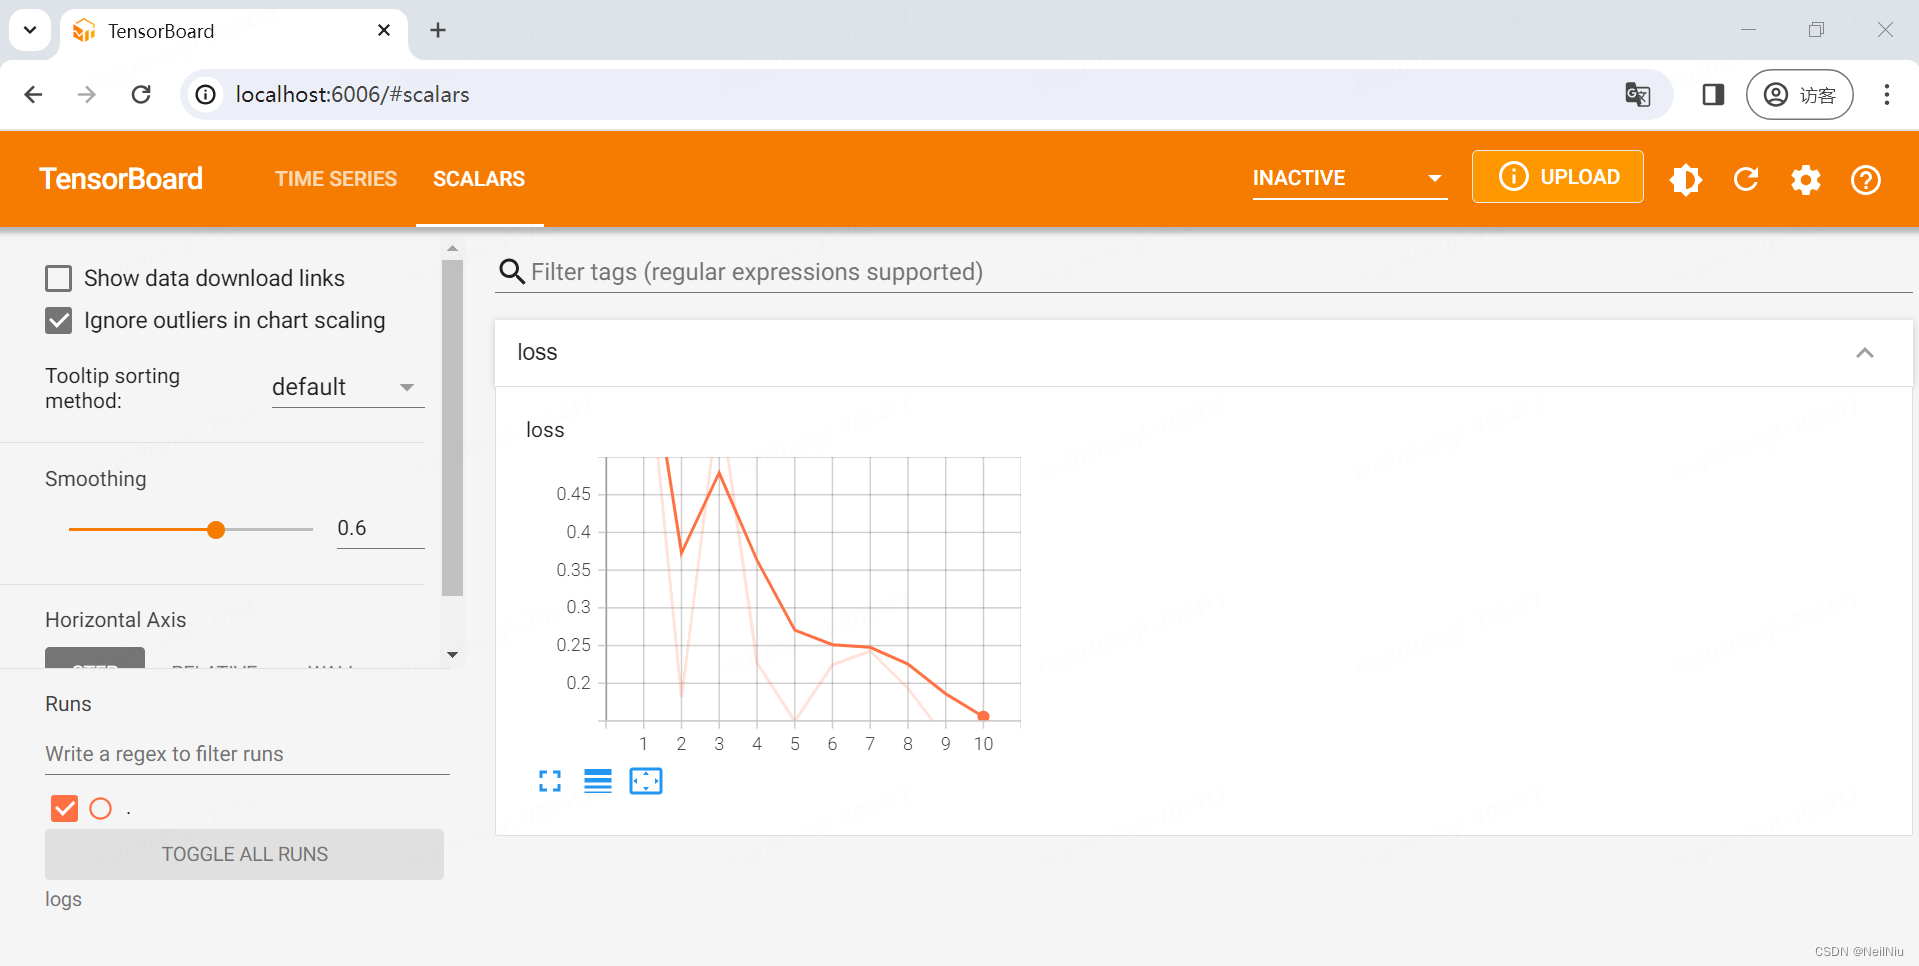Toggle y-axis log scale icon

click(x=598, y=781)
